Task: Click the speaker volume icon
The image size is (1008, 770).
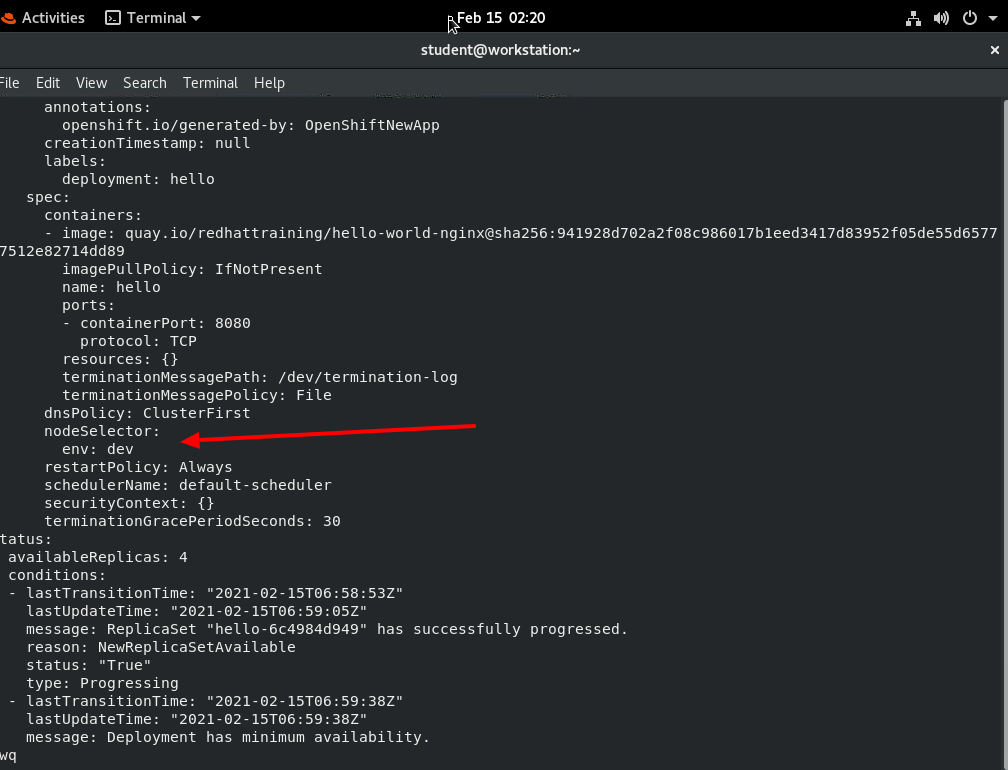Action: (x=941, y=17)
